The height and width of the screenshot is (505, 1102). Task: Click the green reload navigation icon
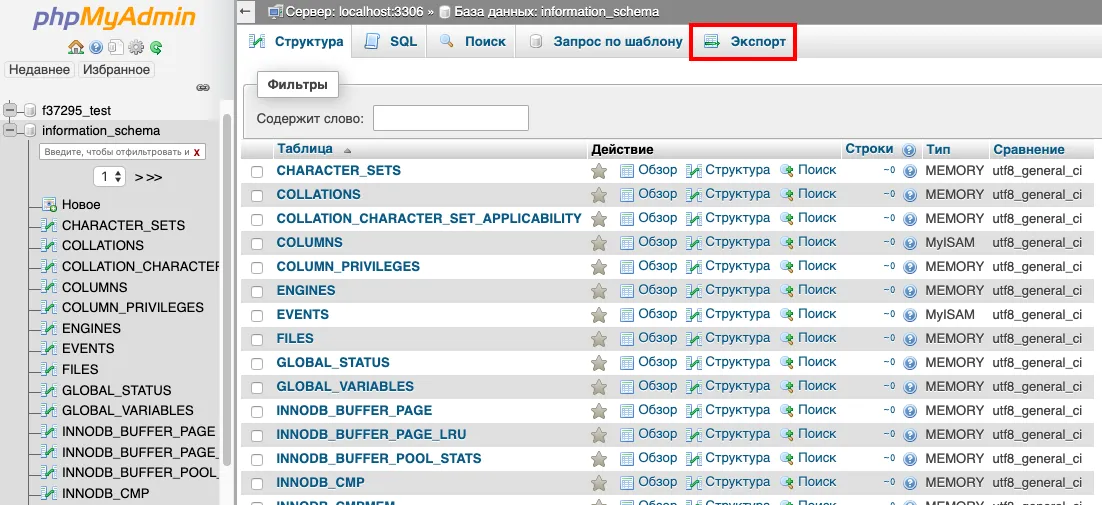point(156,47)
